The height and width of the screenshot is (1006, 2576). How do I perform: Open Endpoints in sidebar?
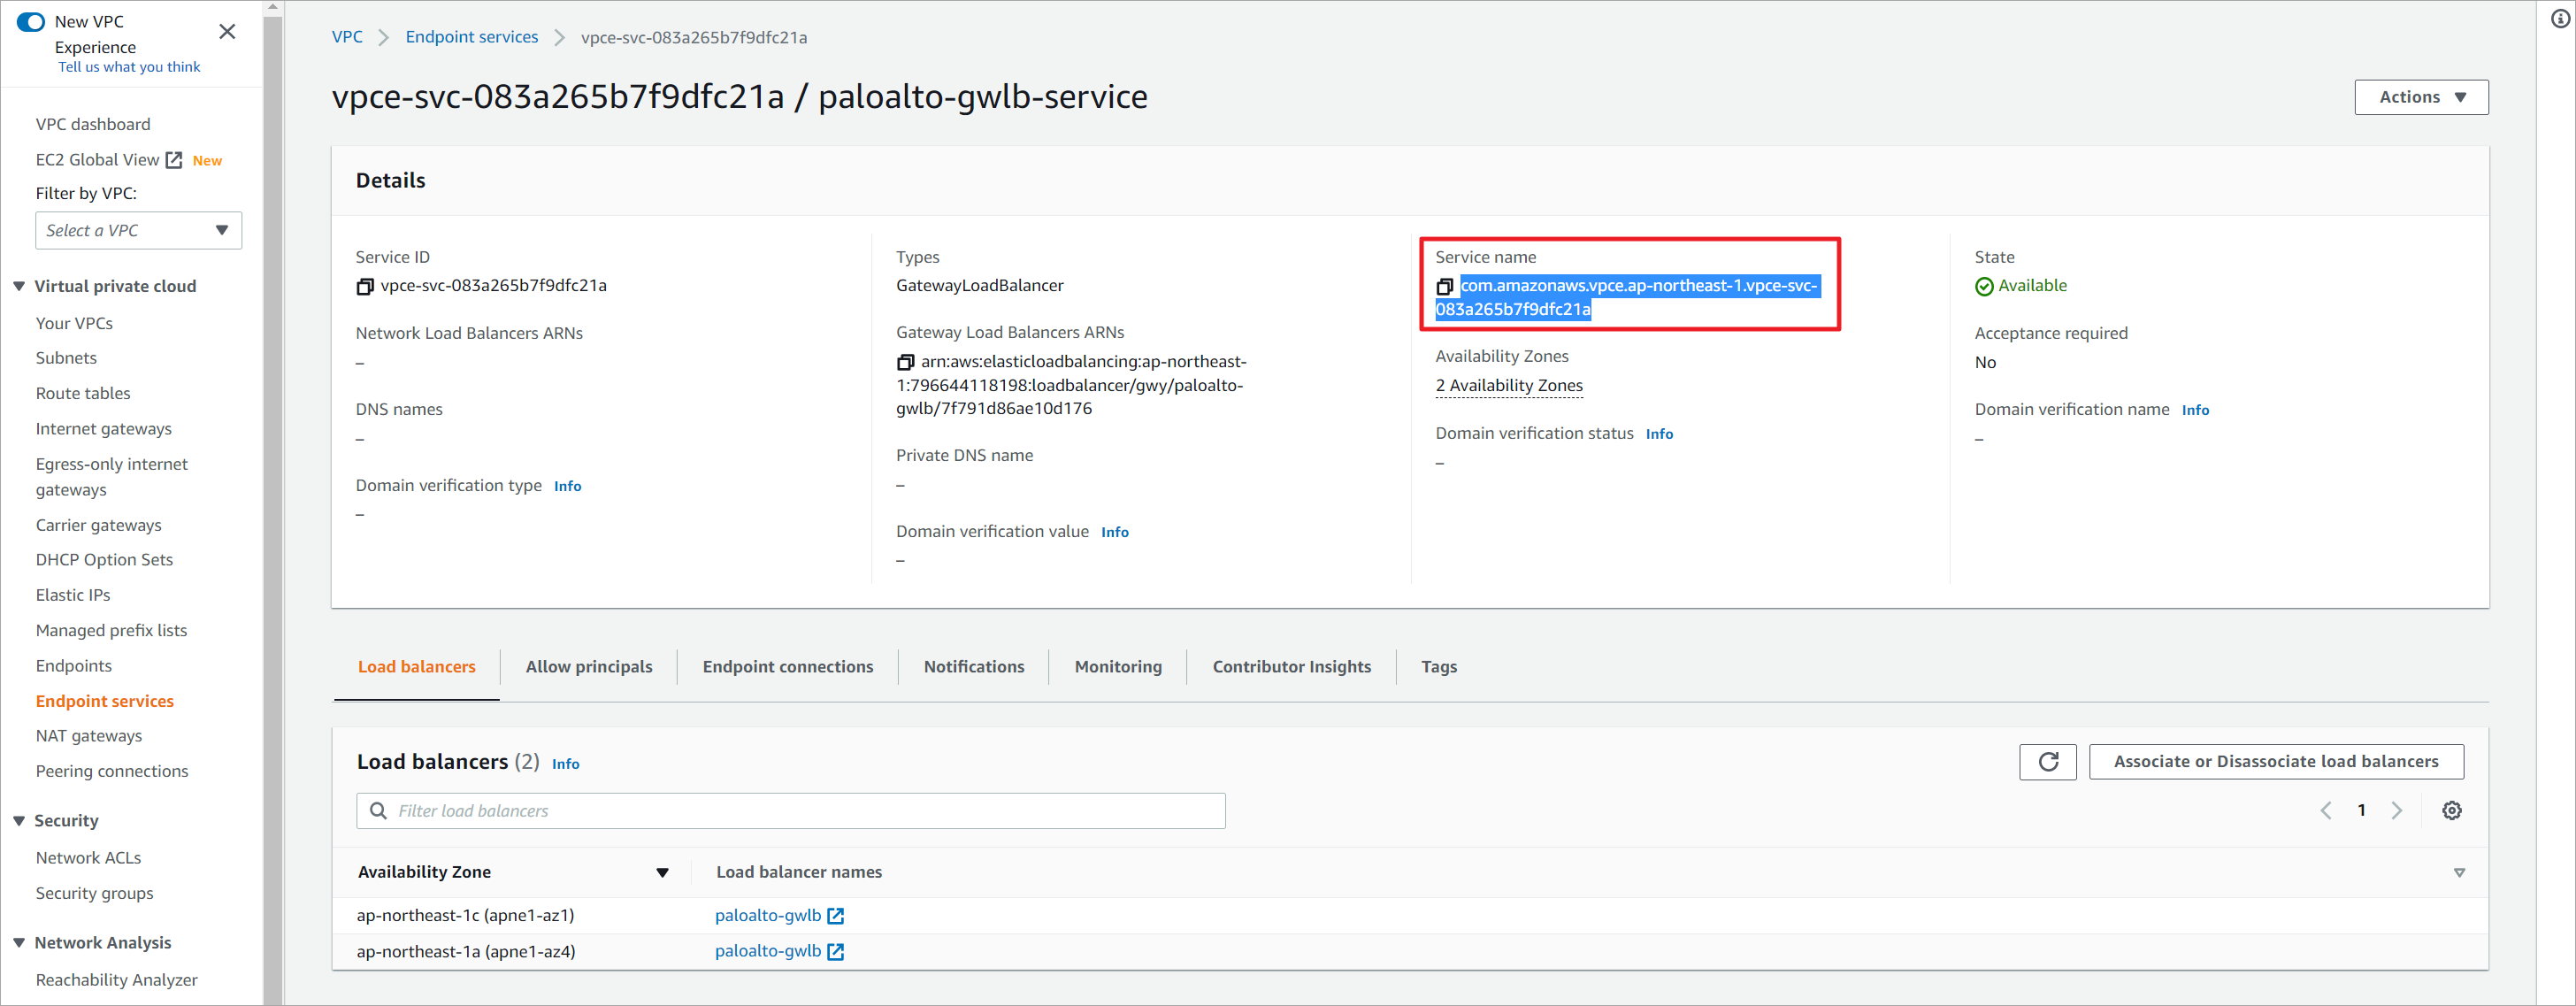point(74,666)
